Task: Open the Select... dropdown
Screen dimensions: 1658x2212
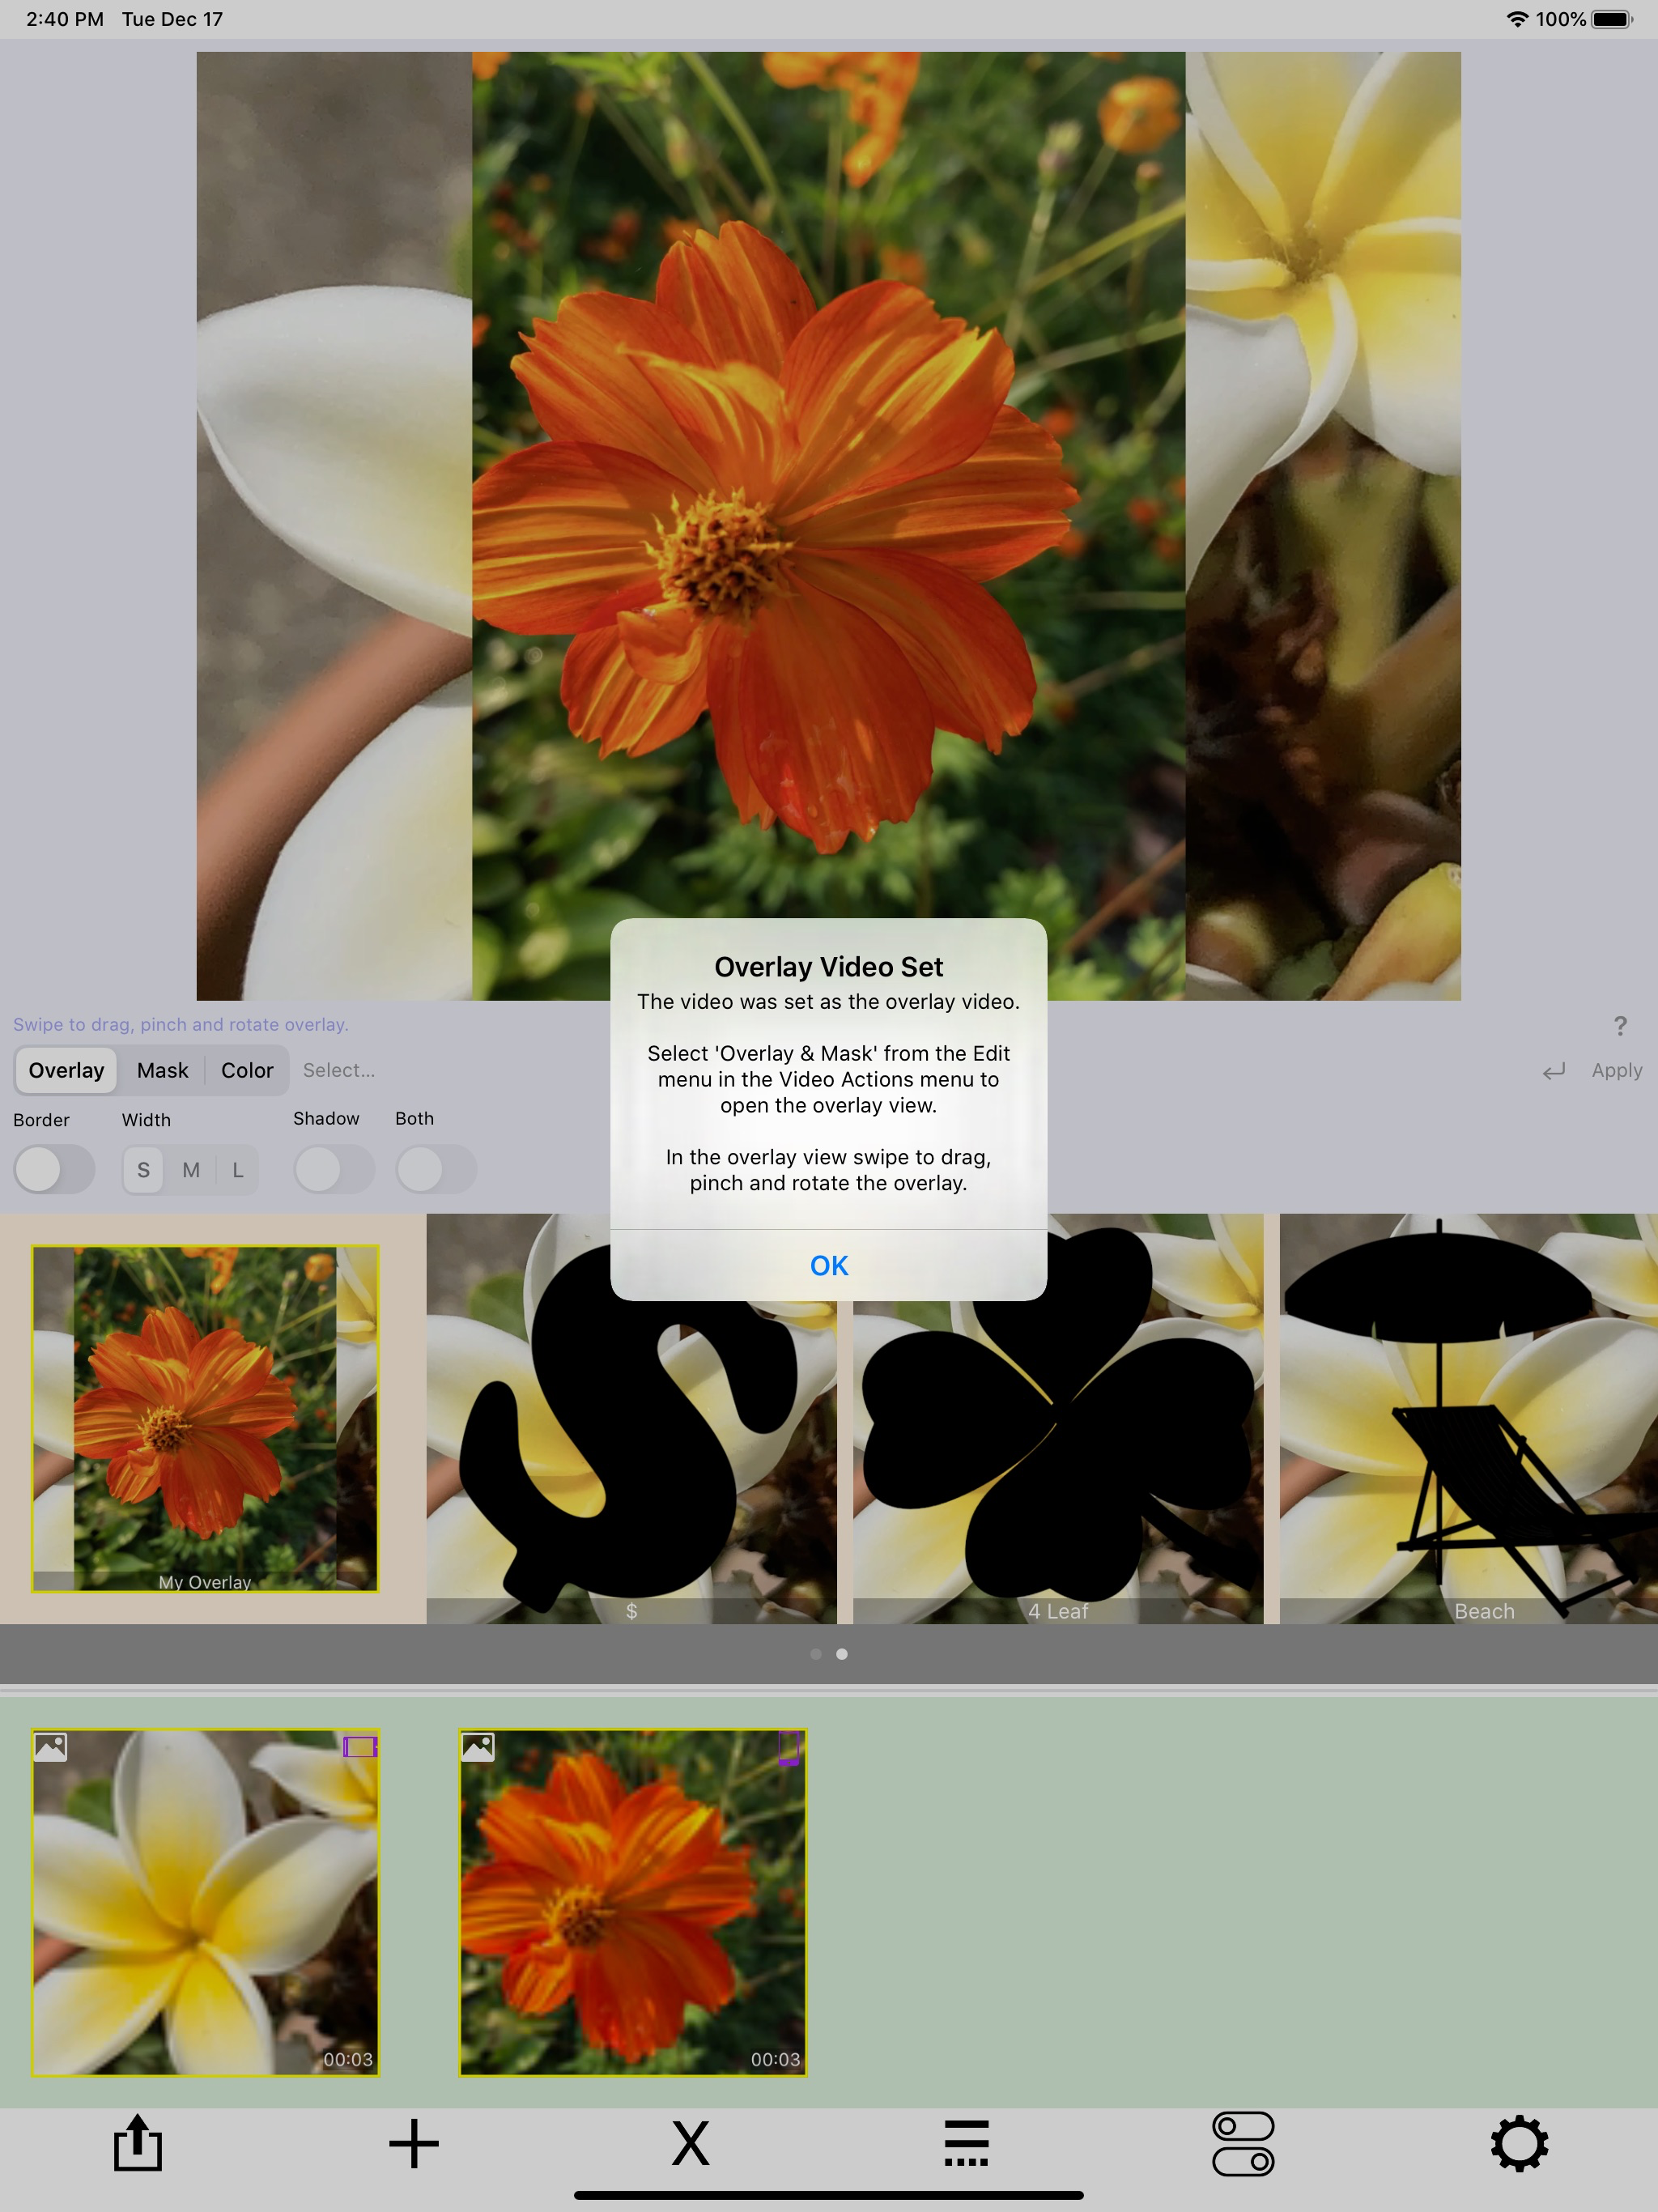Action: tap(339, 1070)
